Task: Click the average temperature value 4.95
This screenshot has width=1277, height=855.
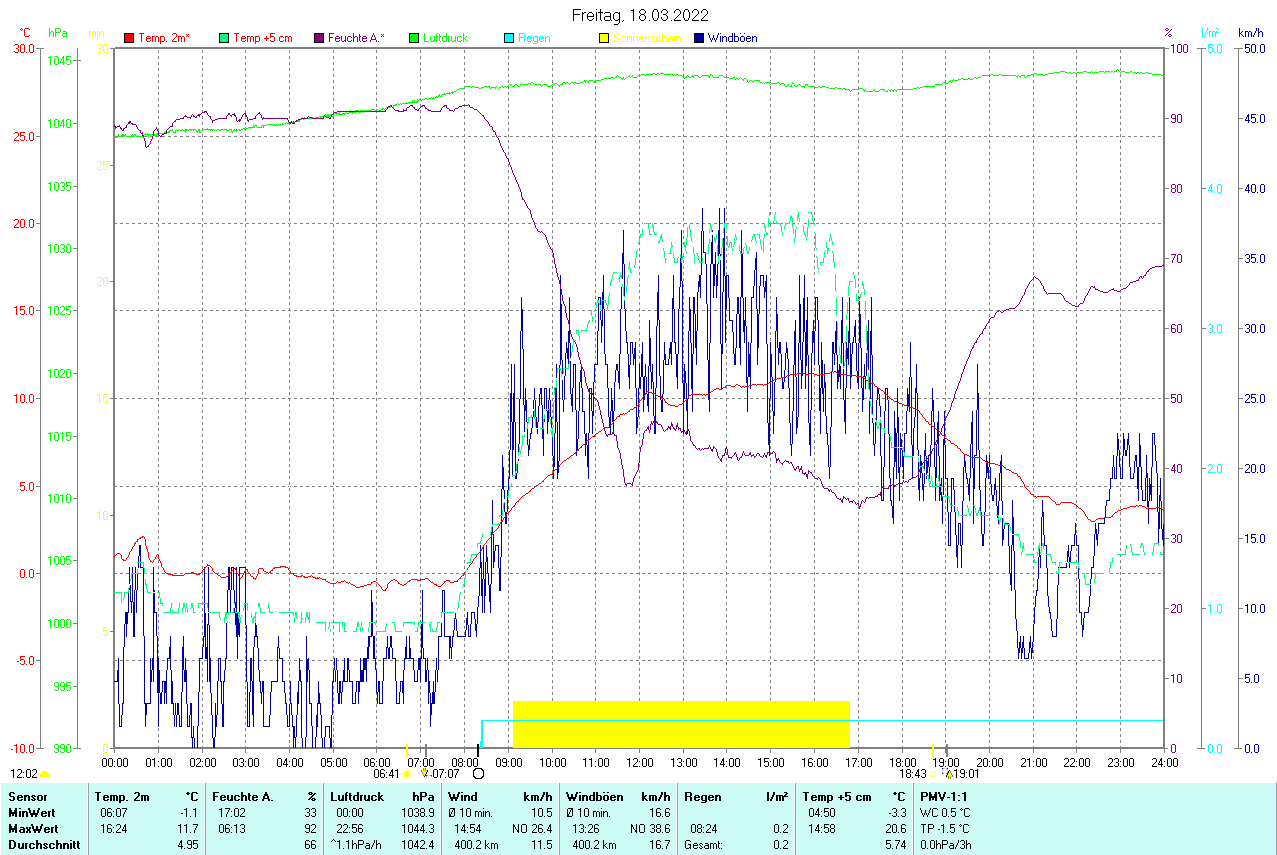Action: click(188, 845)
